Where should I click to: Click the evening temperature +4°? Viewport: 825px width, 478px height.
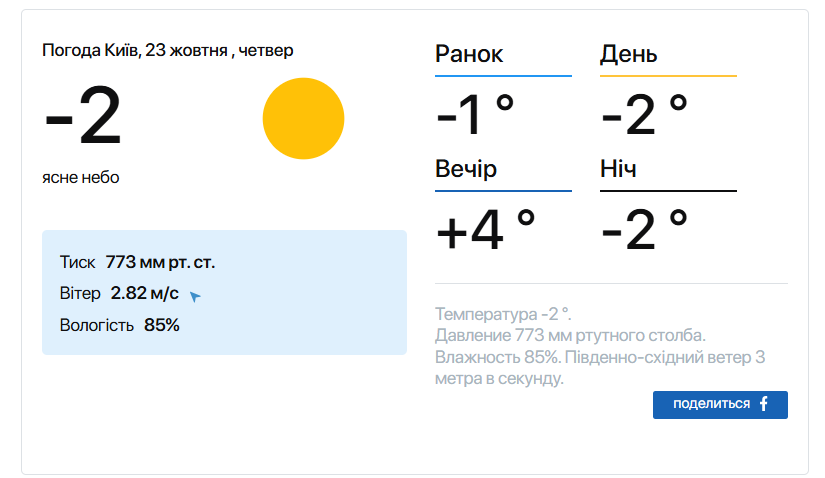coord(486,229)
